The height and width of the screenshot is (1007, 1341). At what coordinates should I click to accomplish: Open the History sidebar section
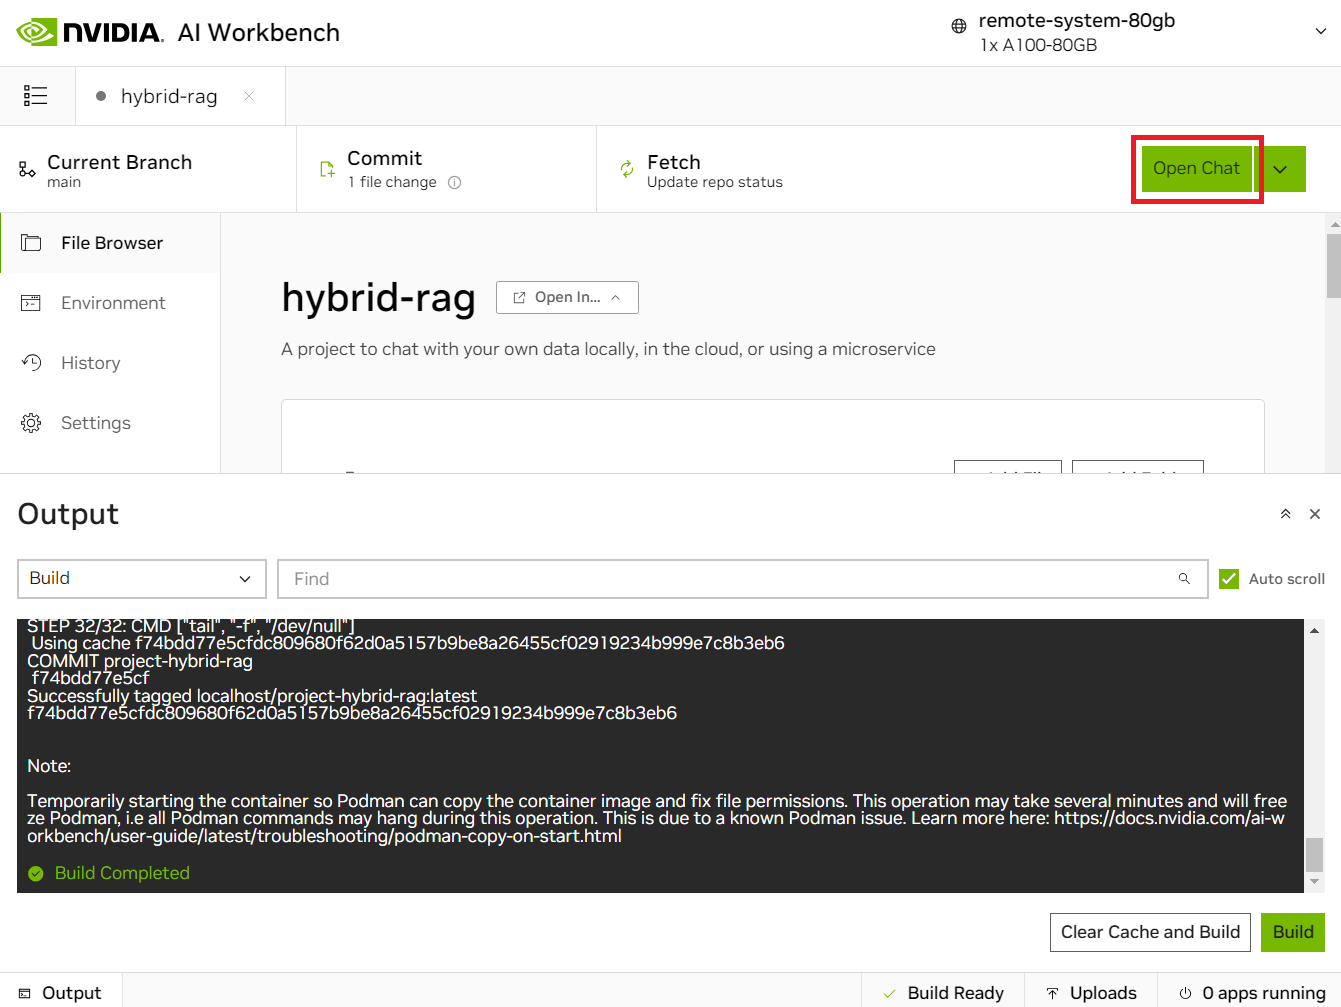click(x=110, y=363)
